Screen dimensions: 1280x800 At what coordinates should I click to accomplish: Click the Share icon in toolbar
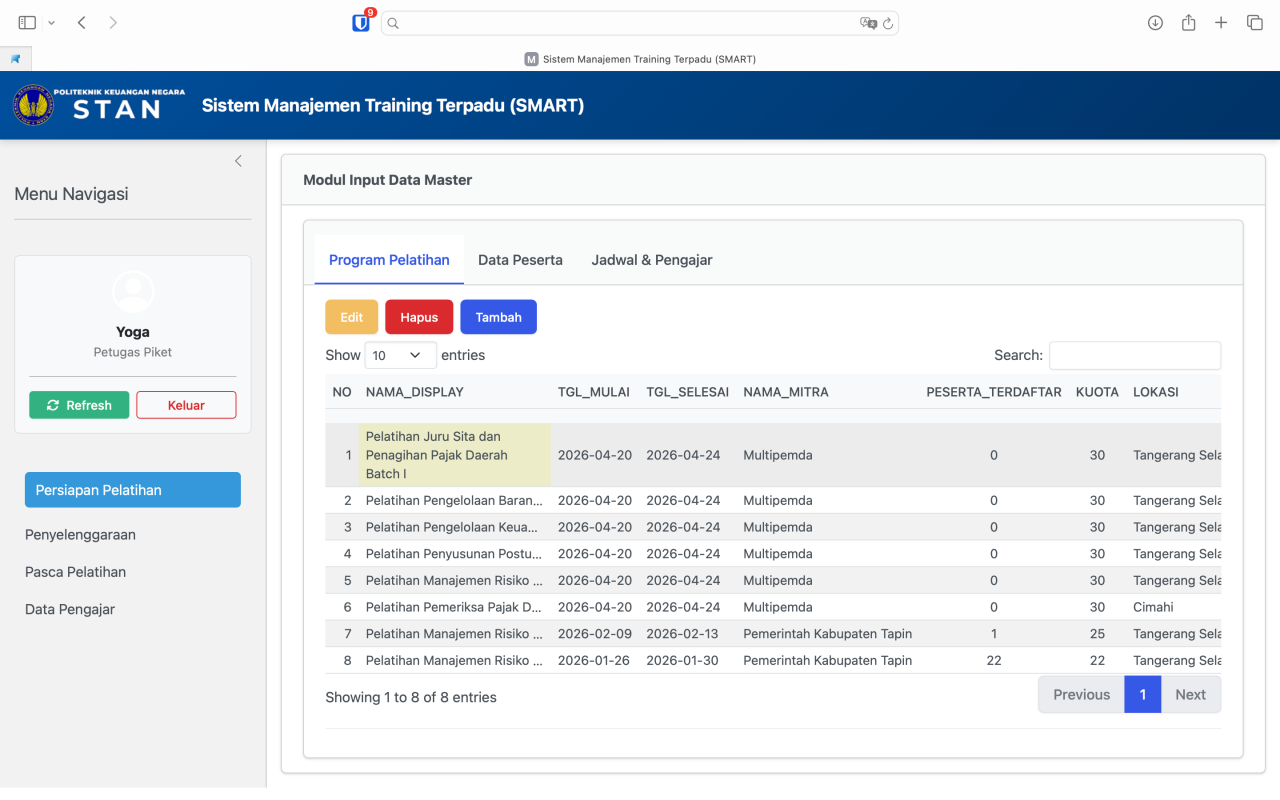(x=1188, y=22)
